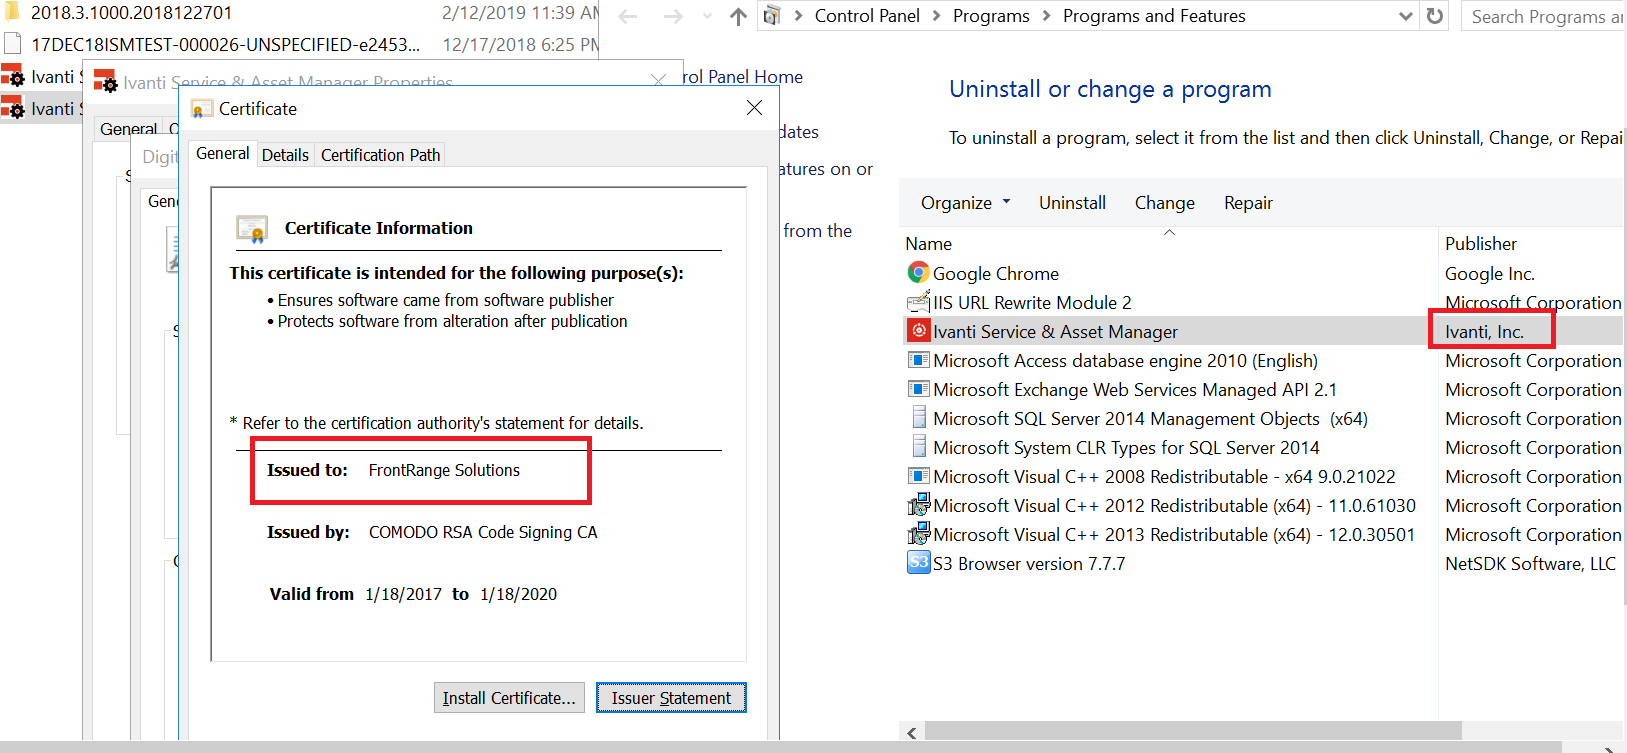The image size is (1627, 753).
Task: Click the back arrow navigation icon
Action: click(x=628, y=16)
